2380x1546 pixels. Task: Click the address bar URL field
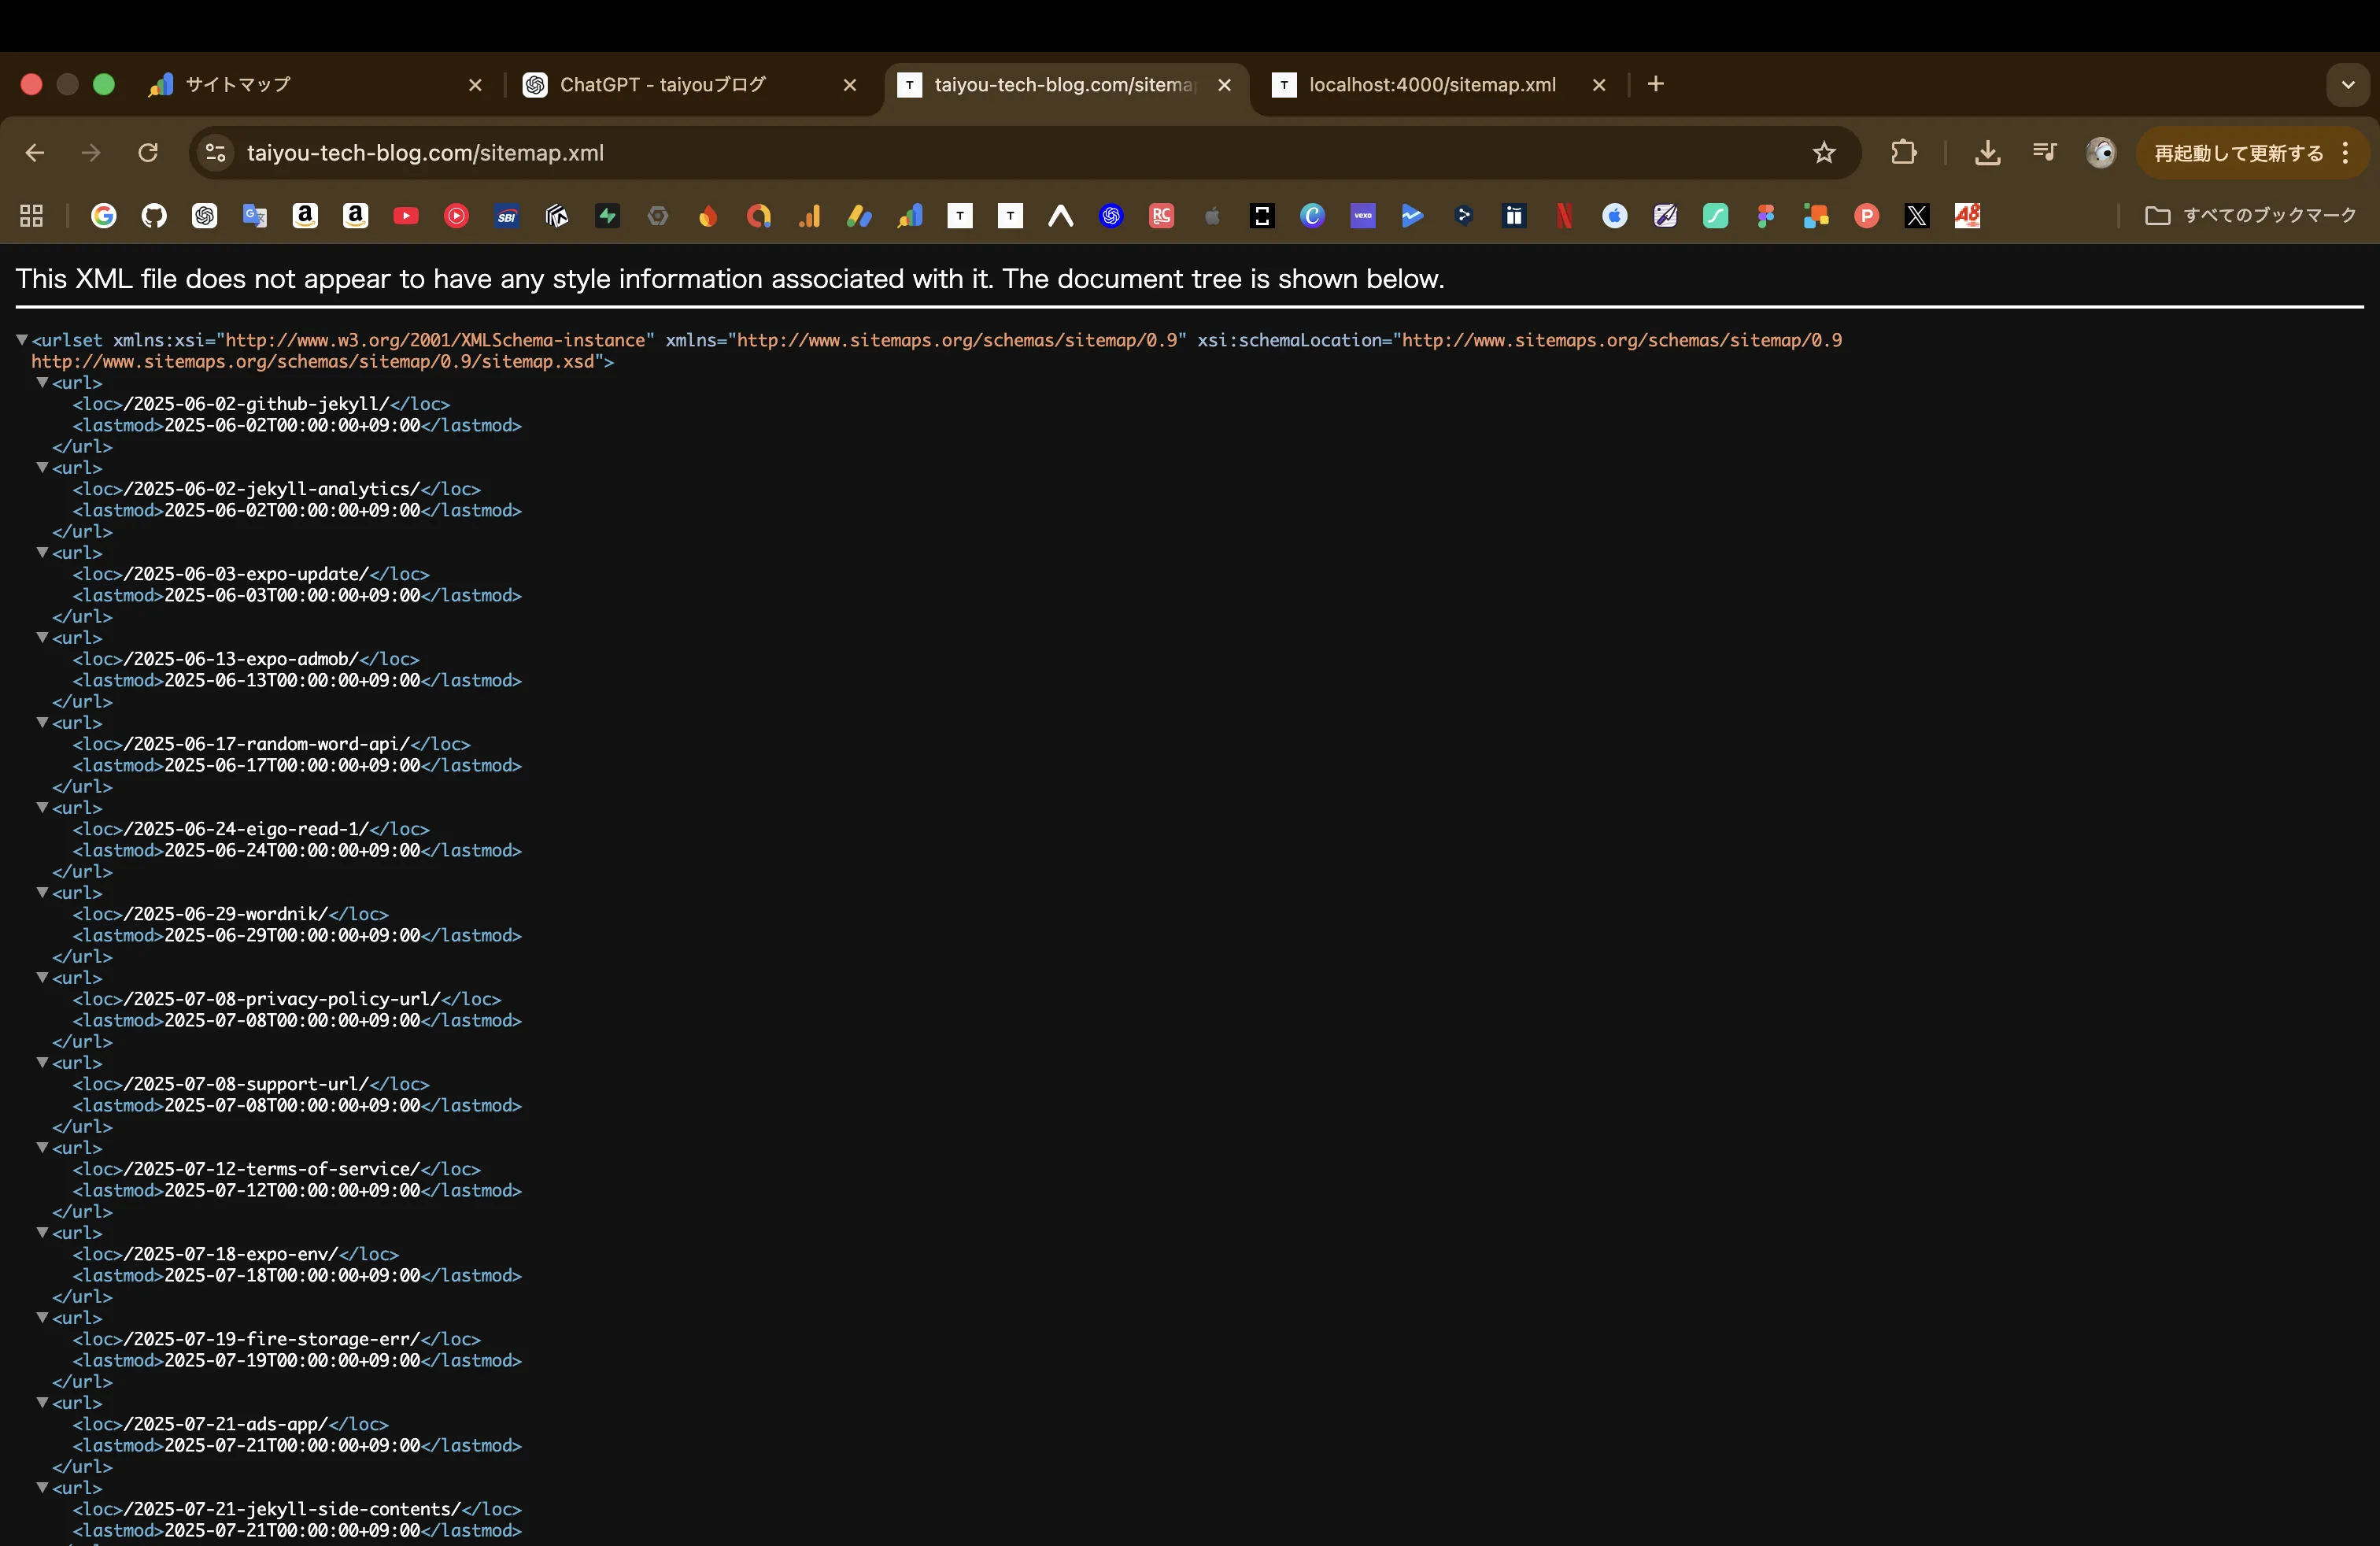click(x=700, y=152)
